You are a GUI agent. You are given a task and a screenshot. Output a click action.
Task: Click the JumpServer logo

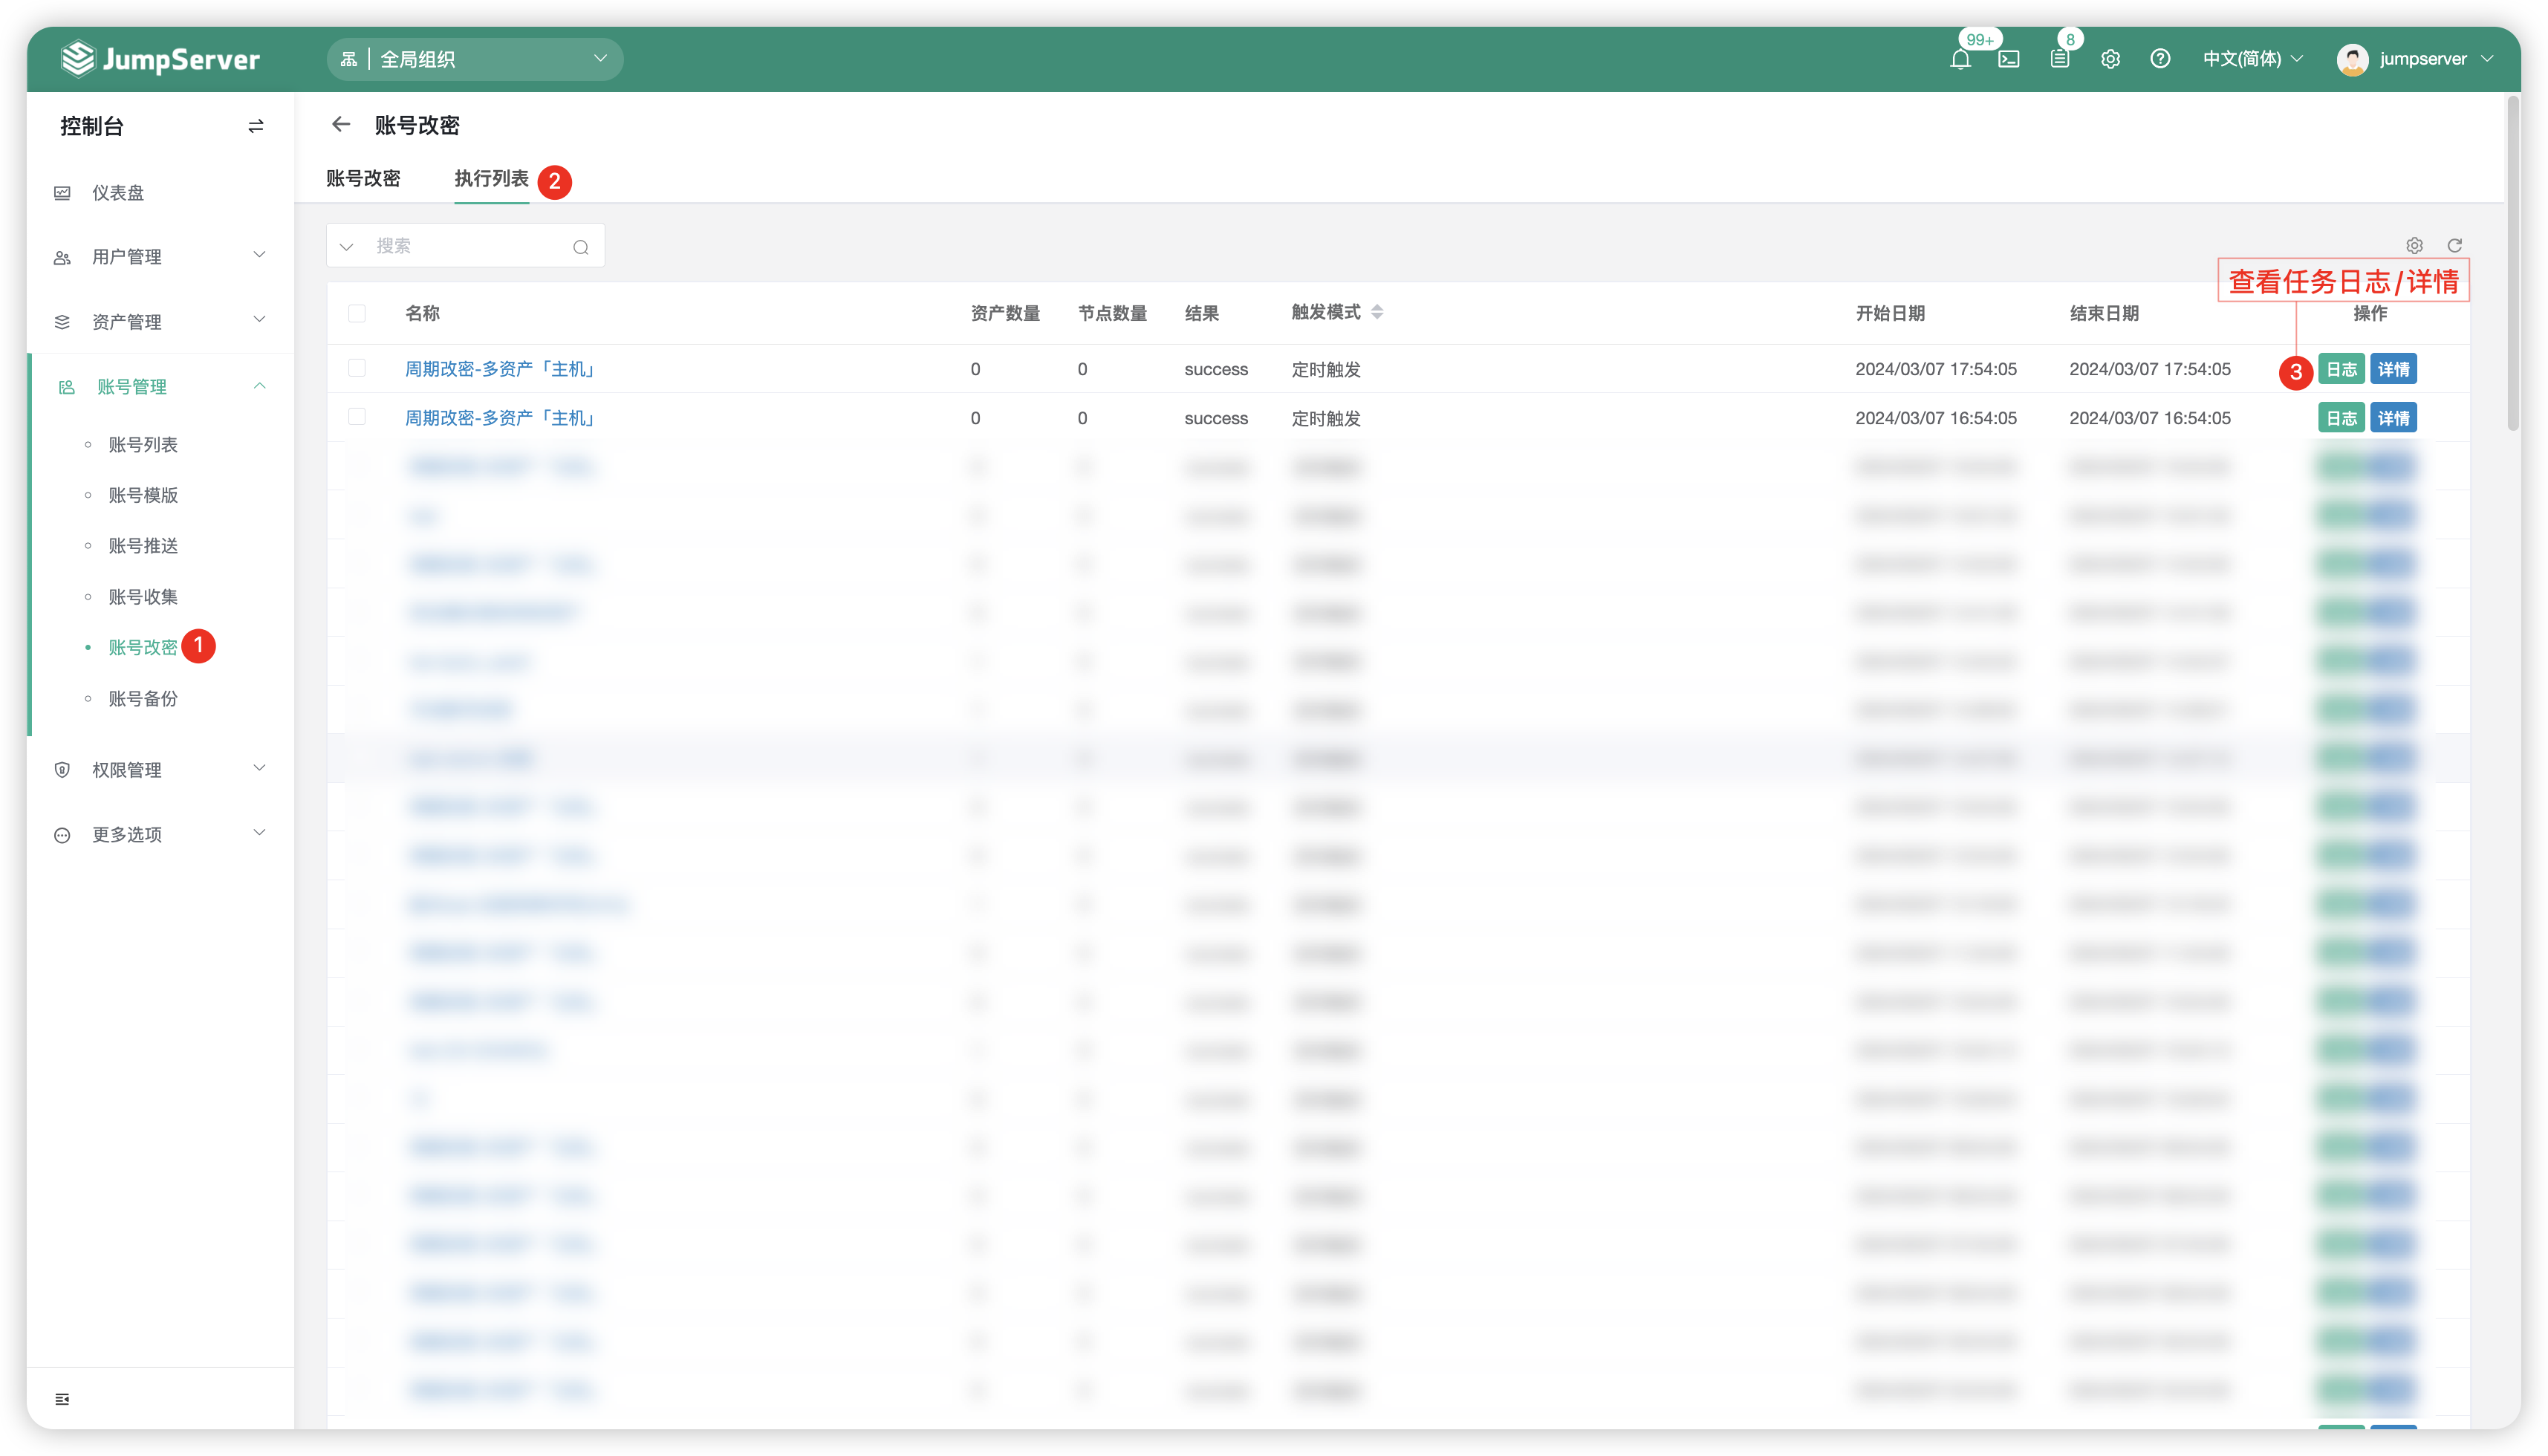[160, 59]
